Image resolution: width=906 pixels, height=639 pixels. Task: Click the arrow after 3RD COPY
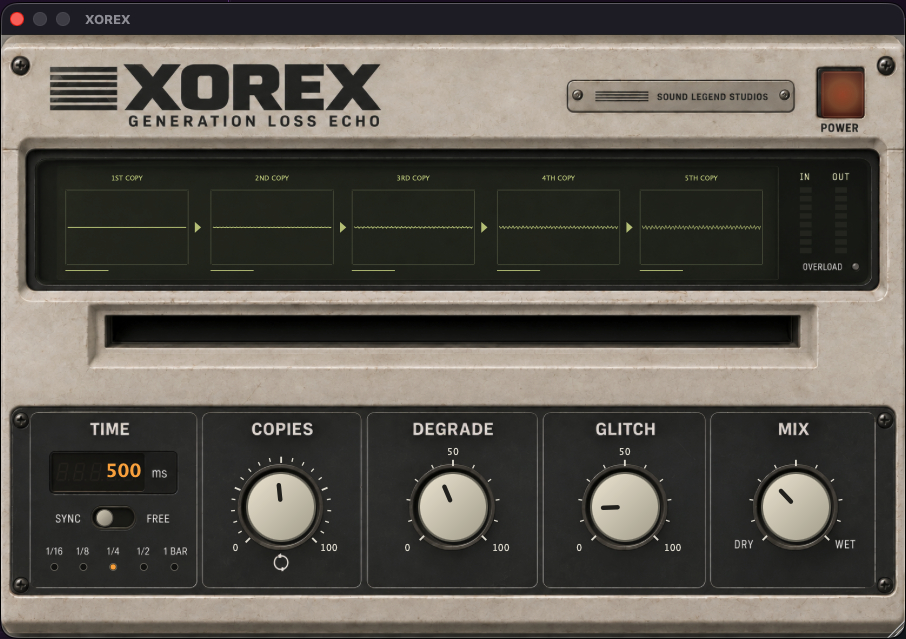point(484,228)
